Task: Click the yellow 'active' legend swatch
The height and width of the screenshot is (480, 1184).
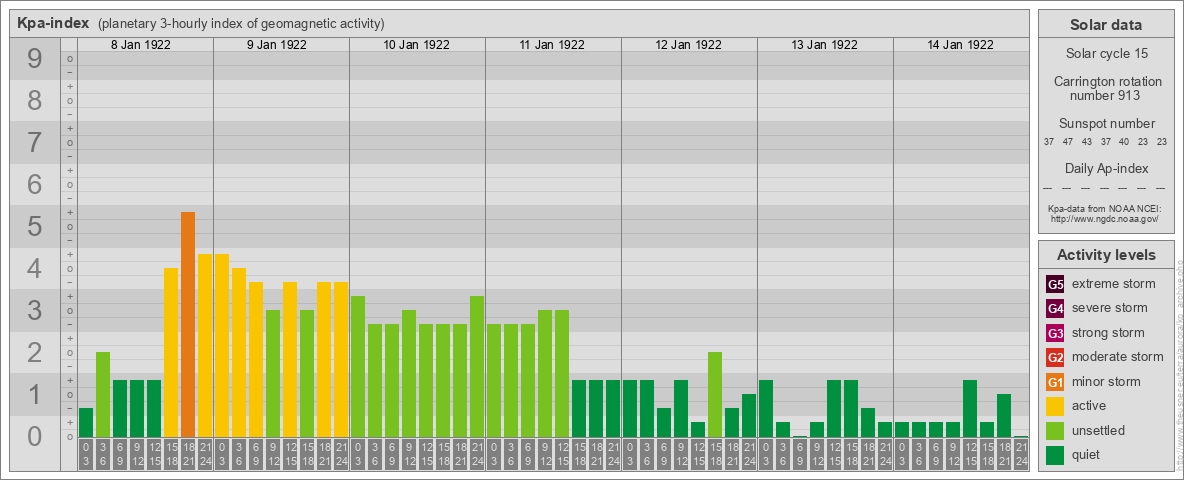Action: (1055, 406)
